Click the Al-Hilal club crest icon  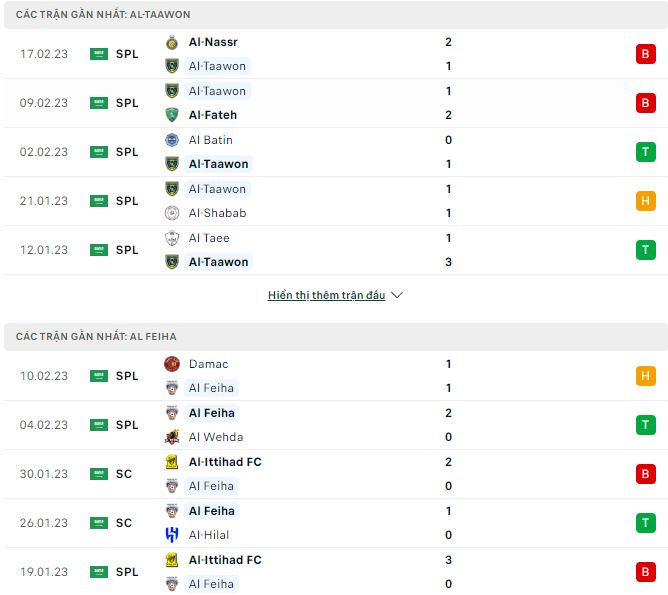tap(172, 535)
